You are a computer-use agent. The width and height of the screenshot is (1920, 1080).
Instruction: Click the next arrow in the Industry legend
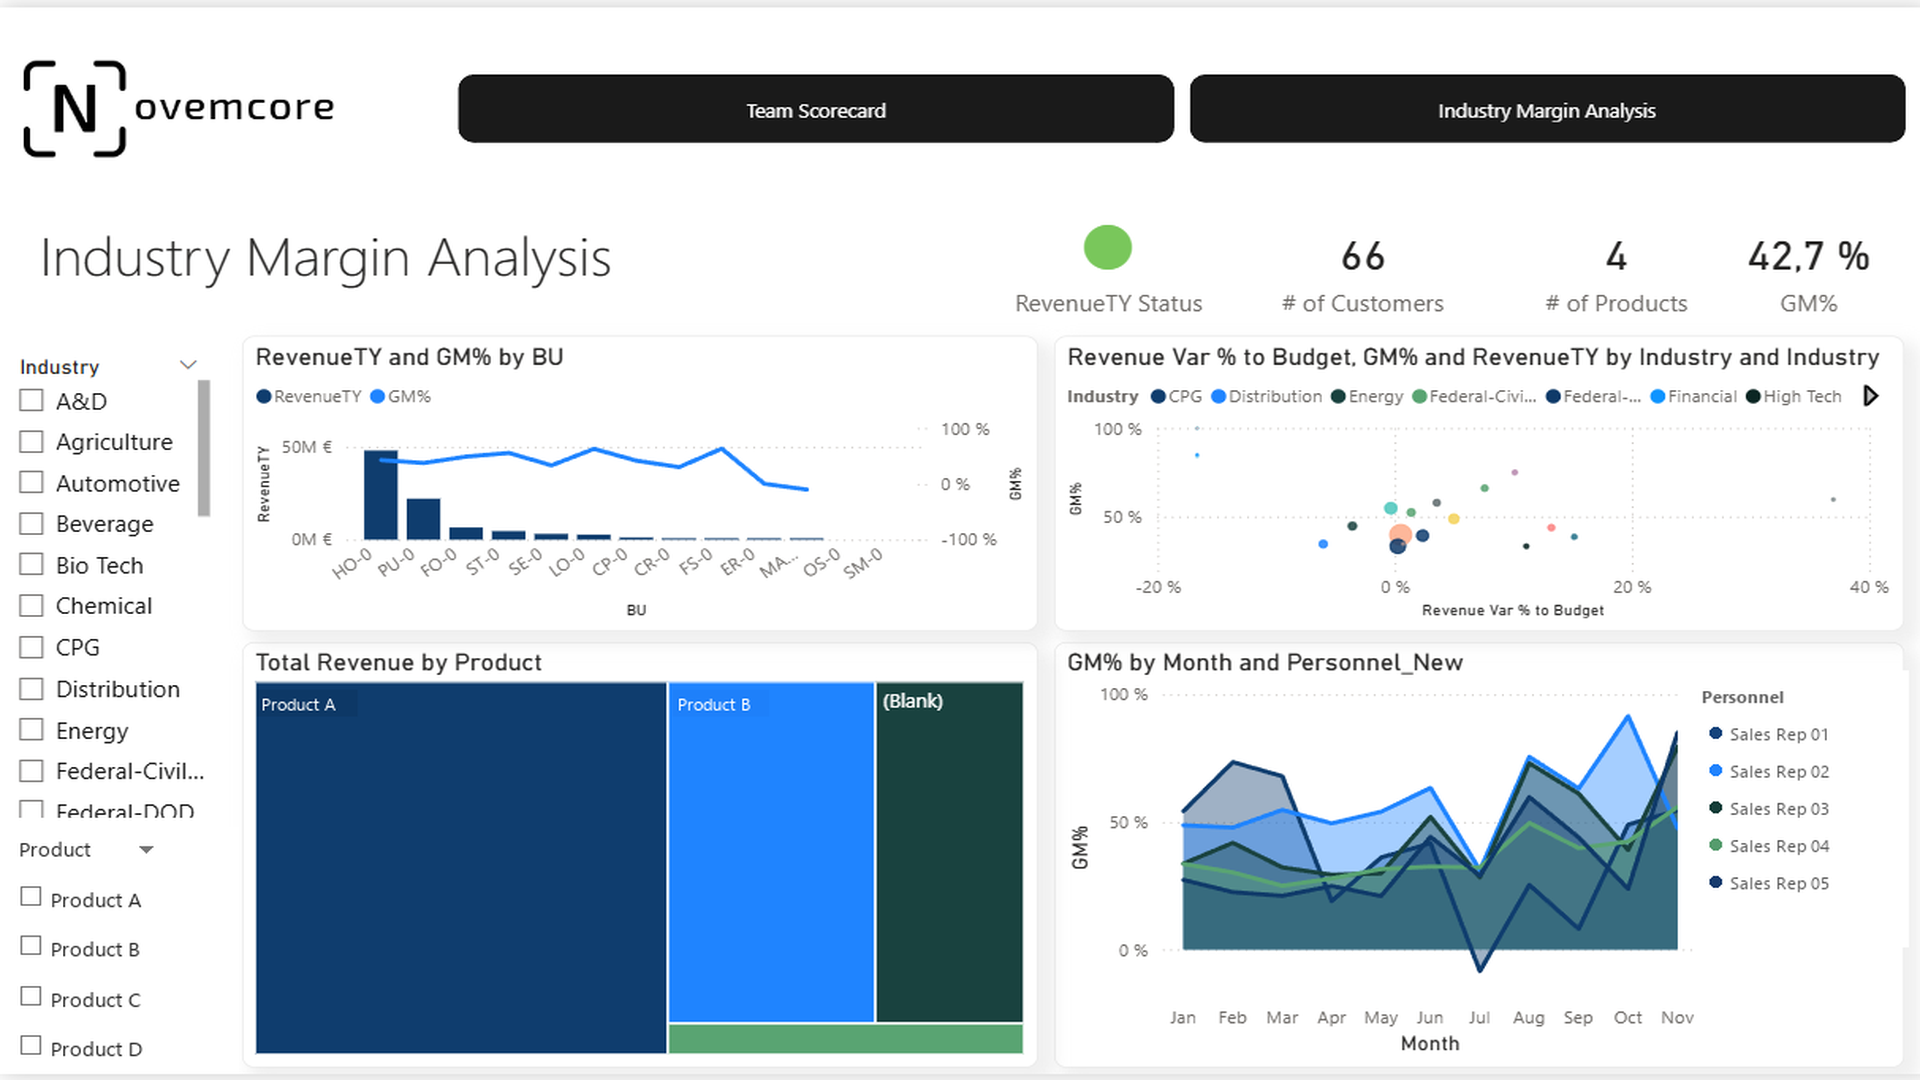1871,396
